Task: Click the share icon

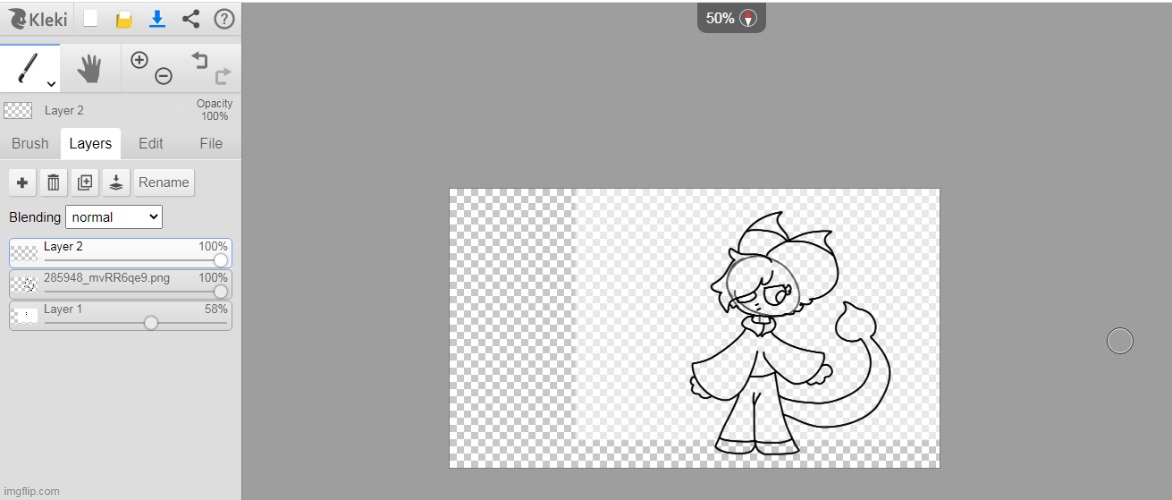Action: [191, 19]
